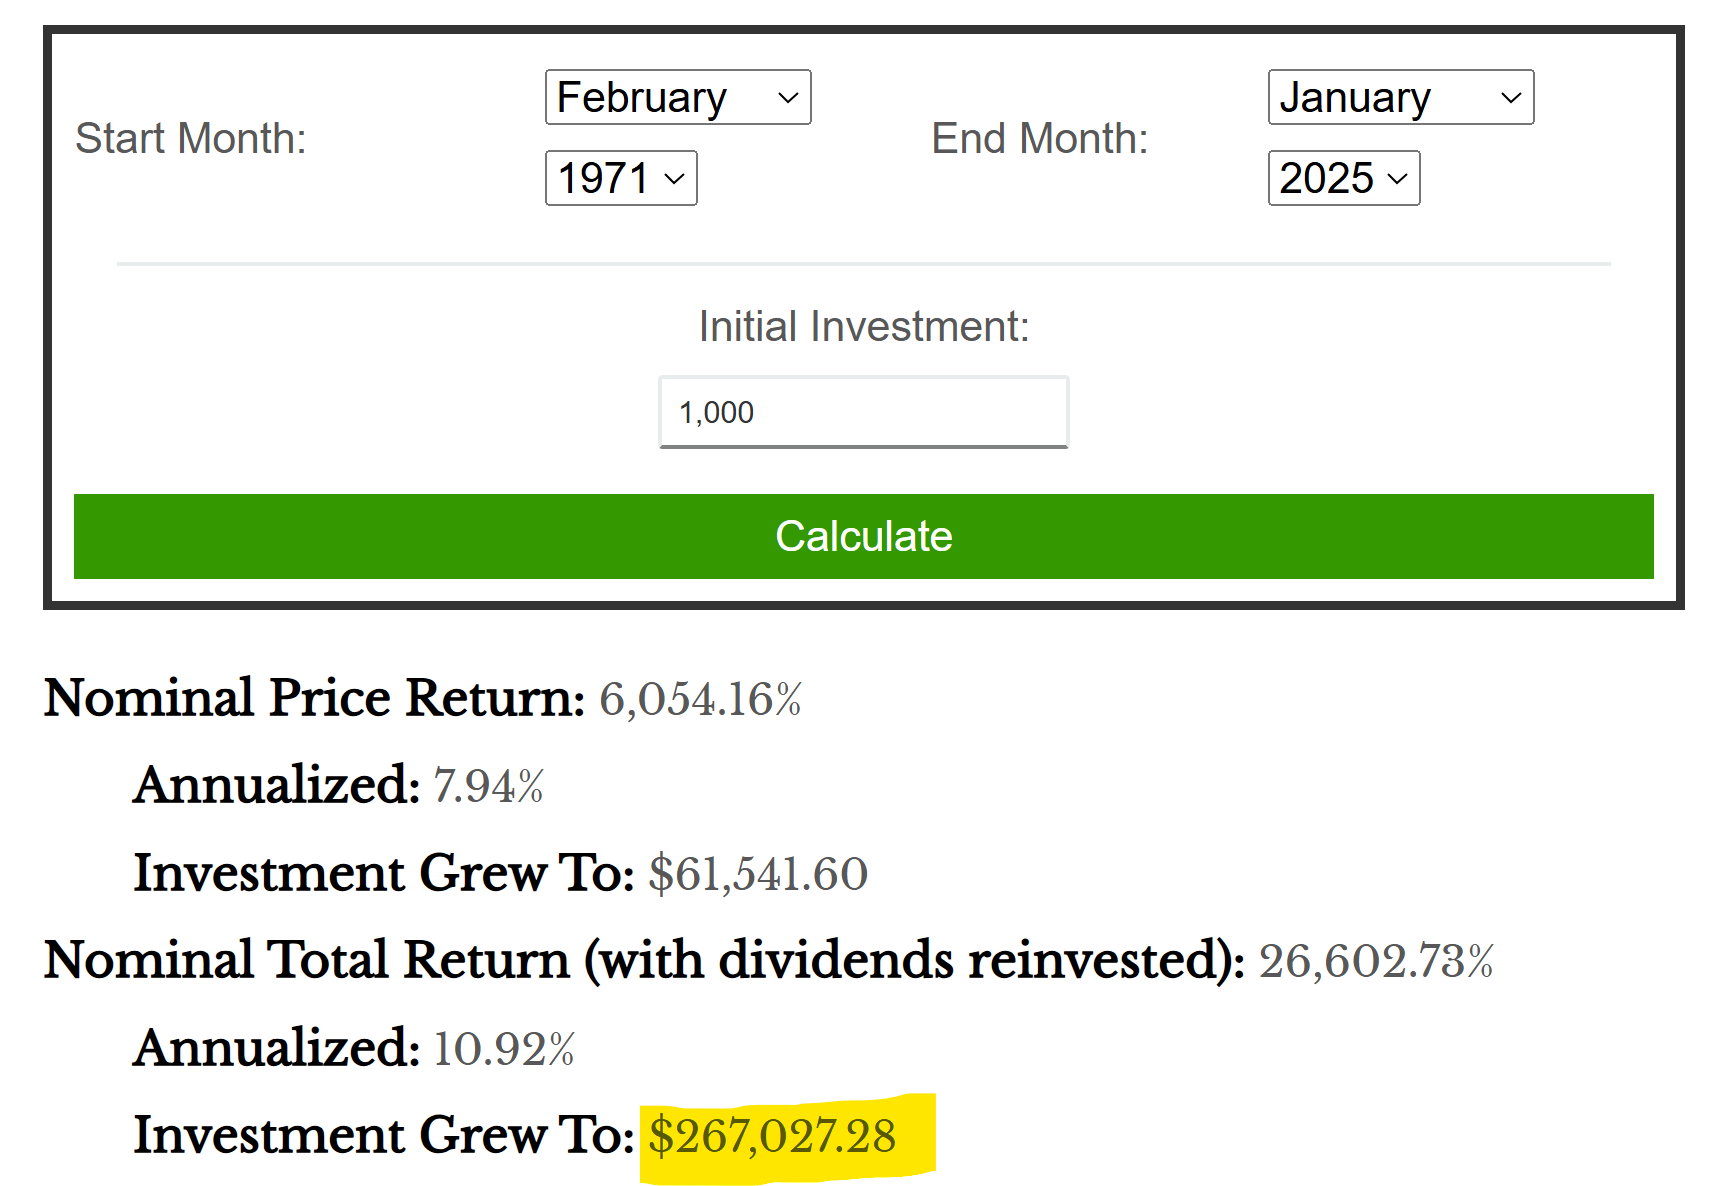Click the Initial Investment label text
This screenshot has width=1720, height=1186.
864,327
